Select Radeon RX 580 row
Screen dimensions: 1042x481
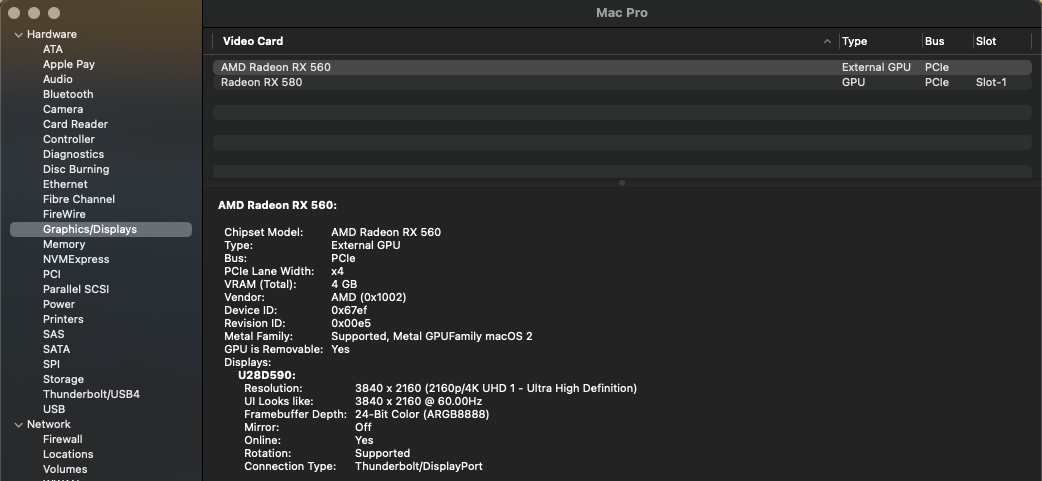(622, 82)
